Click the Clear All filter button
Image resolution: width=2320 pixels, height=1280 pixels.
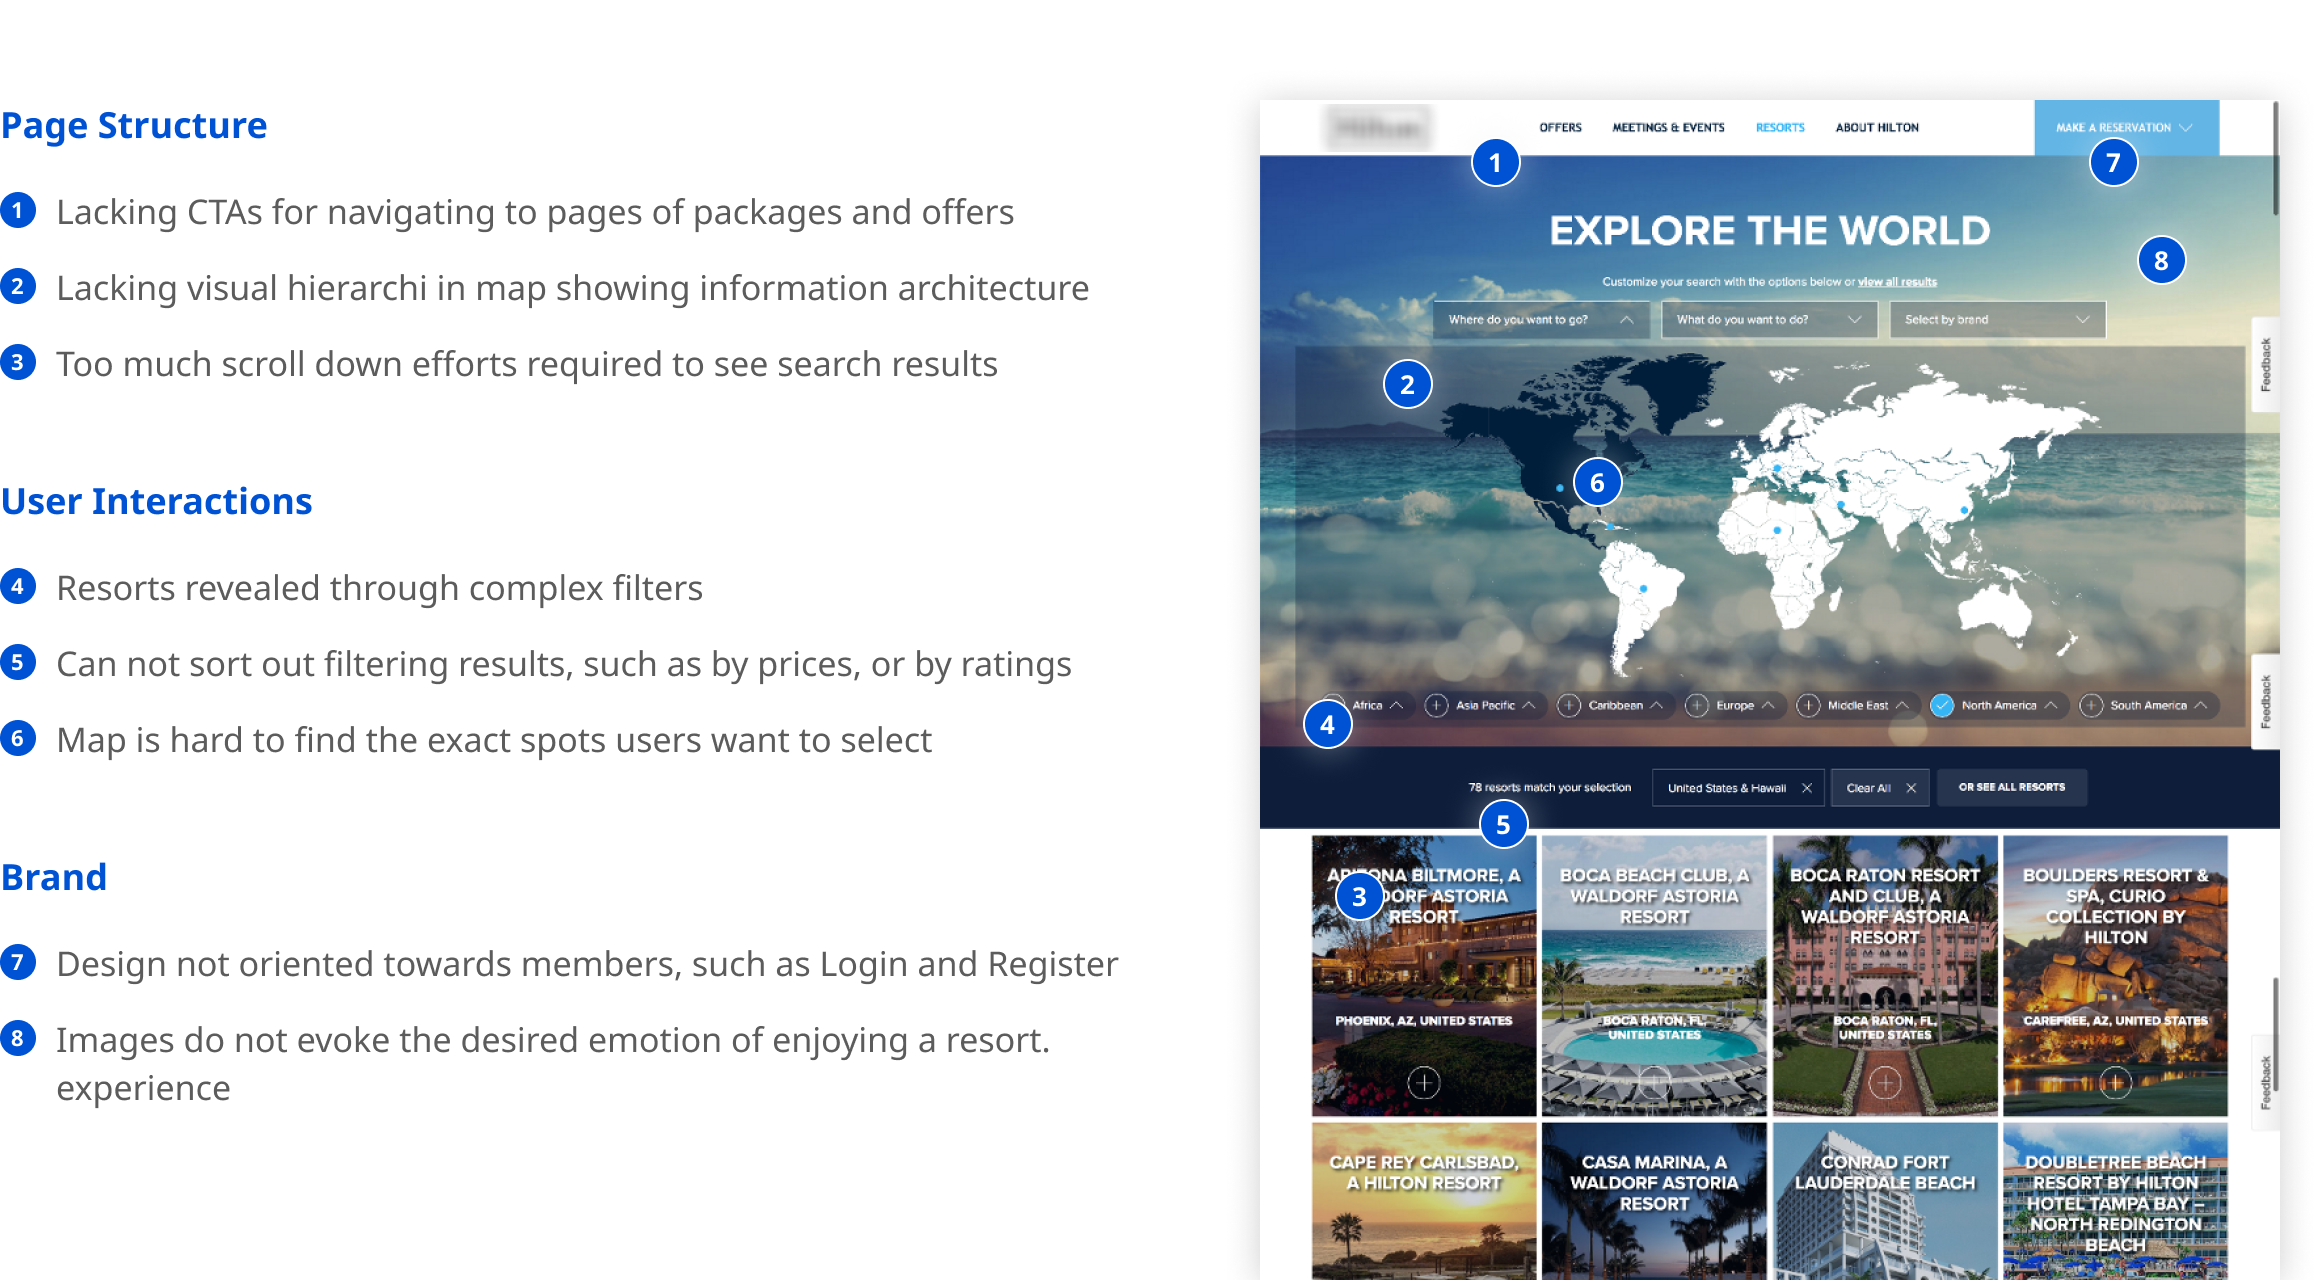click(x=1880, y=788)
